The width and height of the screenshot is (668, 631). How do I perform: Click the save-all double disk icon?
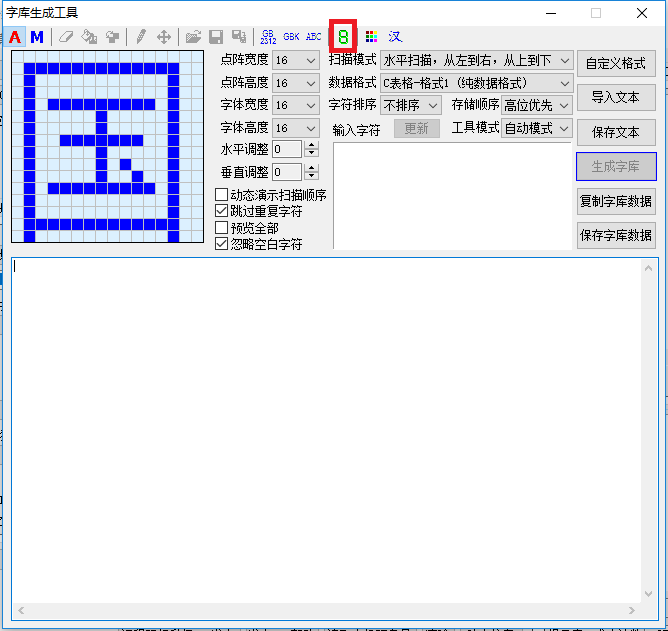239,37
